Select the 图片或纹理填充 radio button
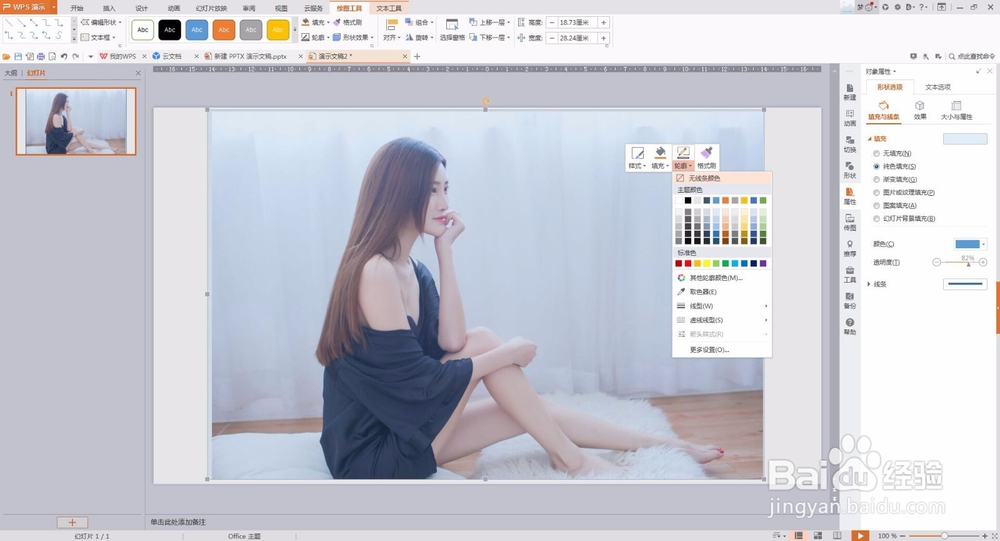This screenshot has height=541, width=1000. coord(876,192)
